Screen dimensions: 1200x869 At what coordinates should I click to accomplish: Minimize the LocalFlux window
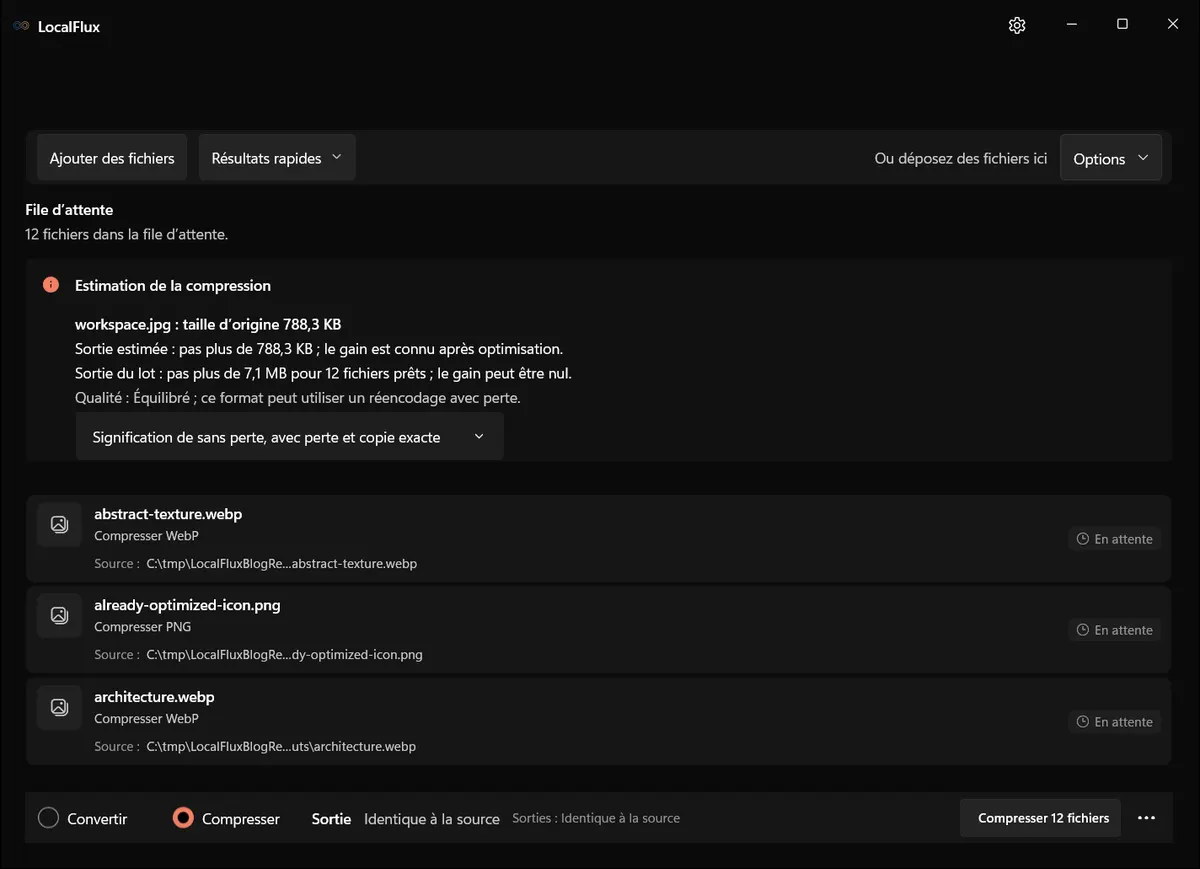[x=1071, y=25]
